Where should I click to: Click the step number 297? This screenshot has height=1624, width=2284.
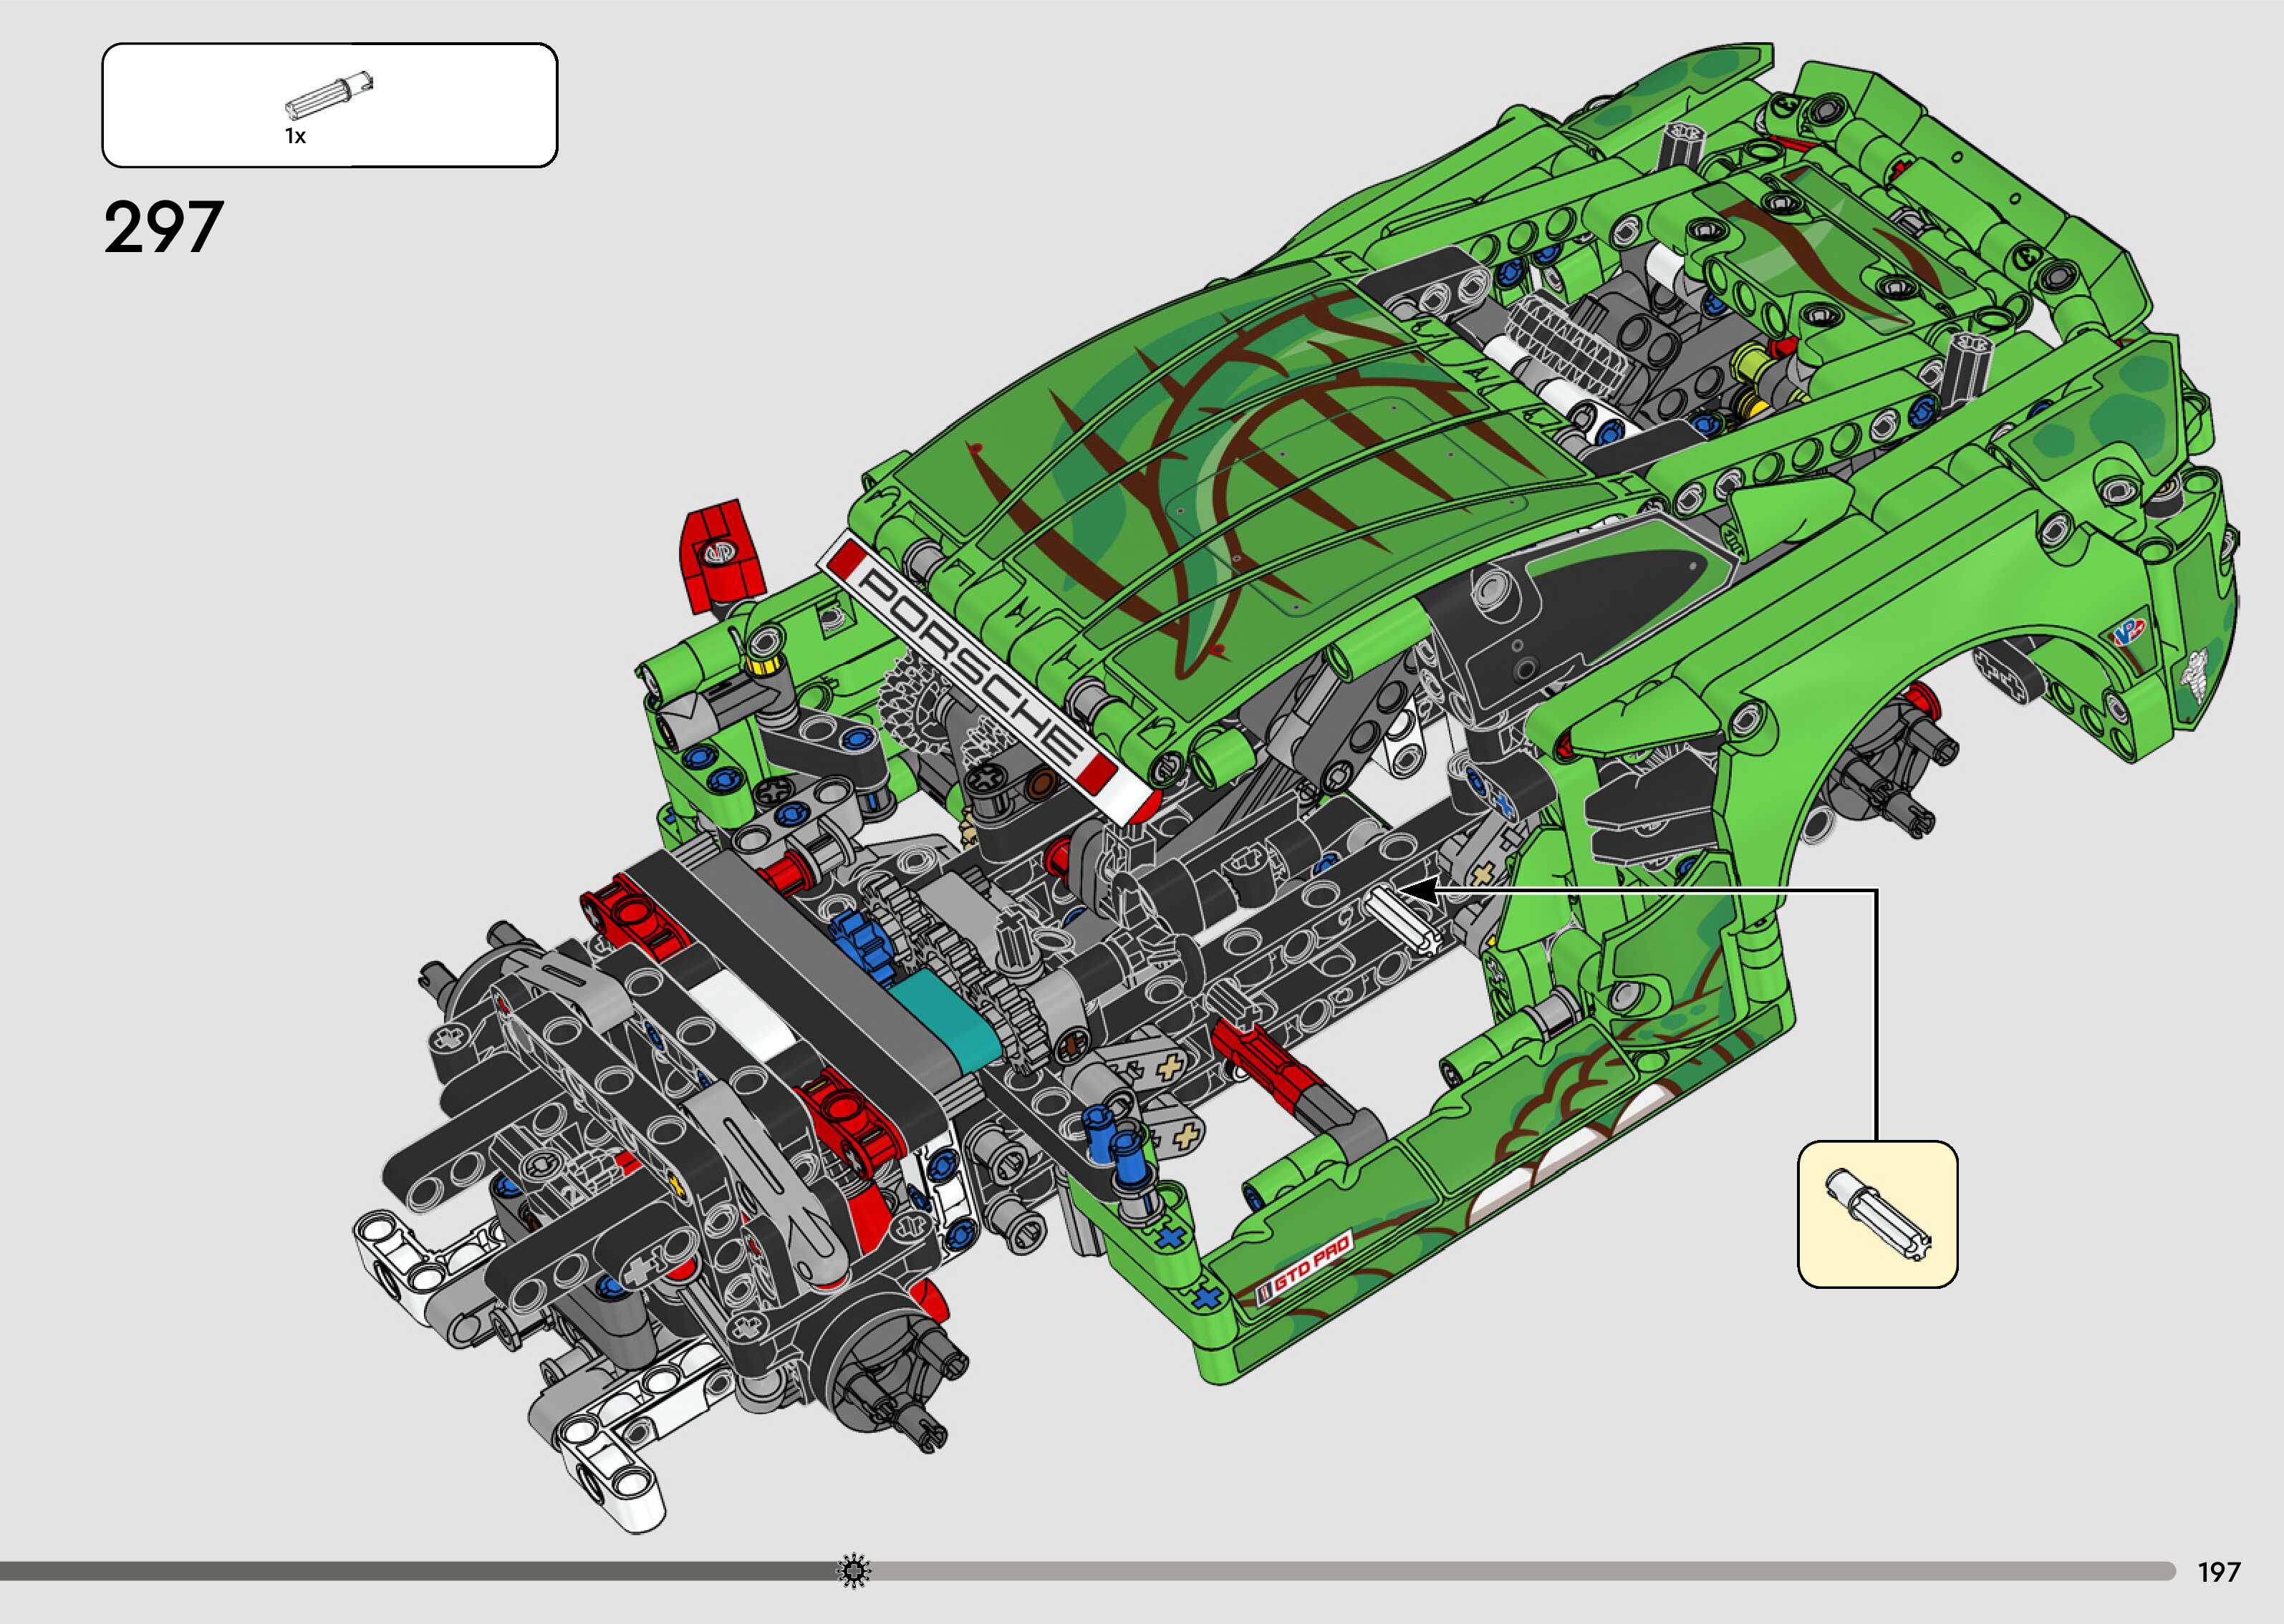163,228
